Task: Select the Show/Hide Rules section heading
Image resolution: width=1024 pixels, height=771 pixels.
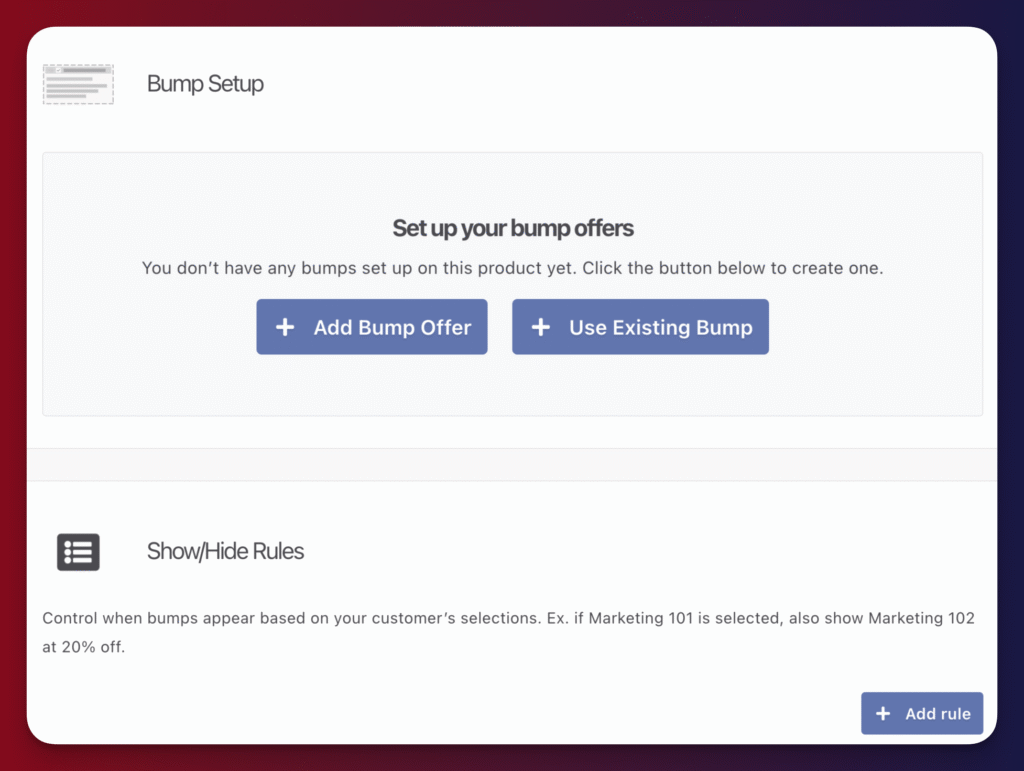Action: (225, 551)
